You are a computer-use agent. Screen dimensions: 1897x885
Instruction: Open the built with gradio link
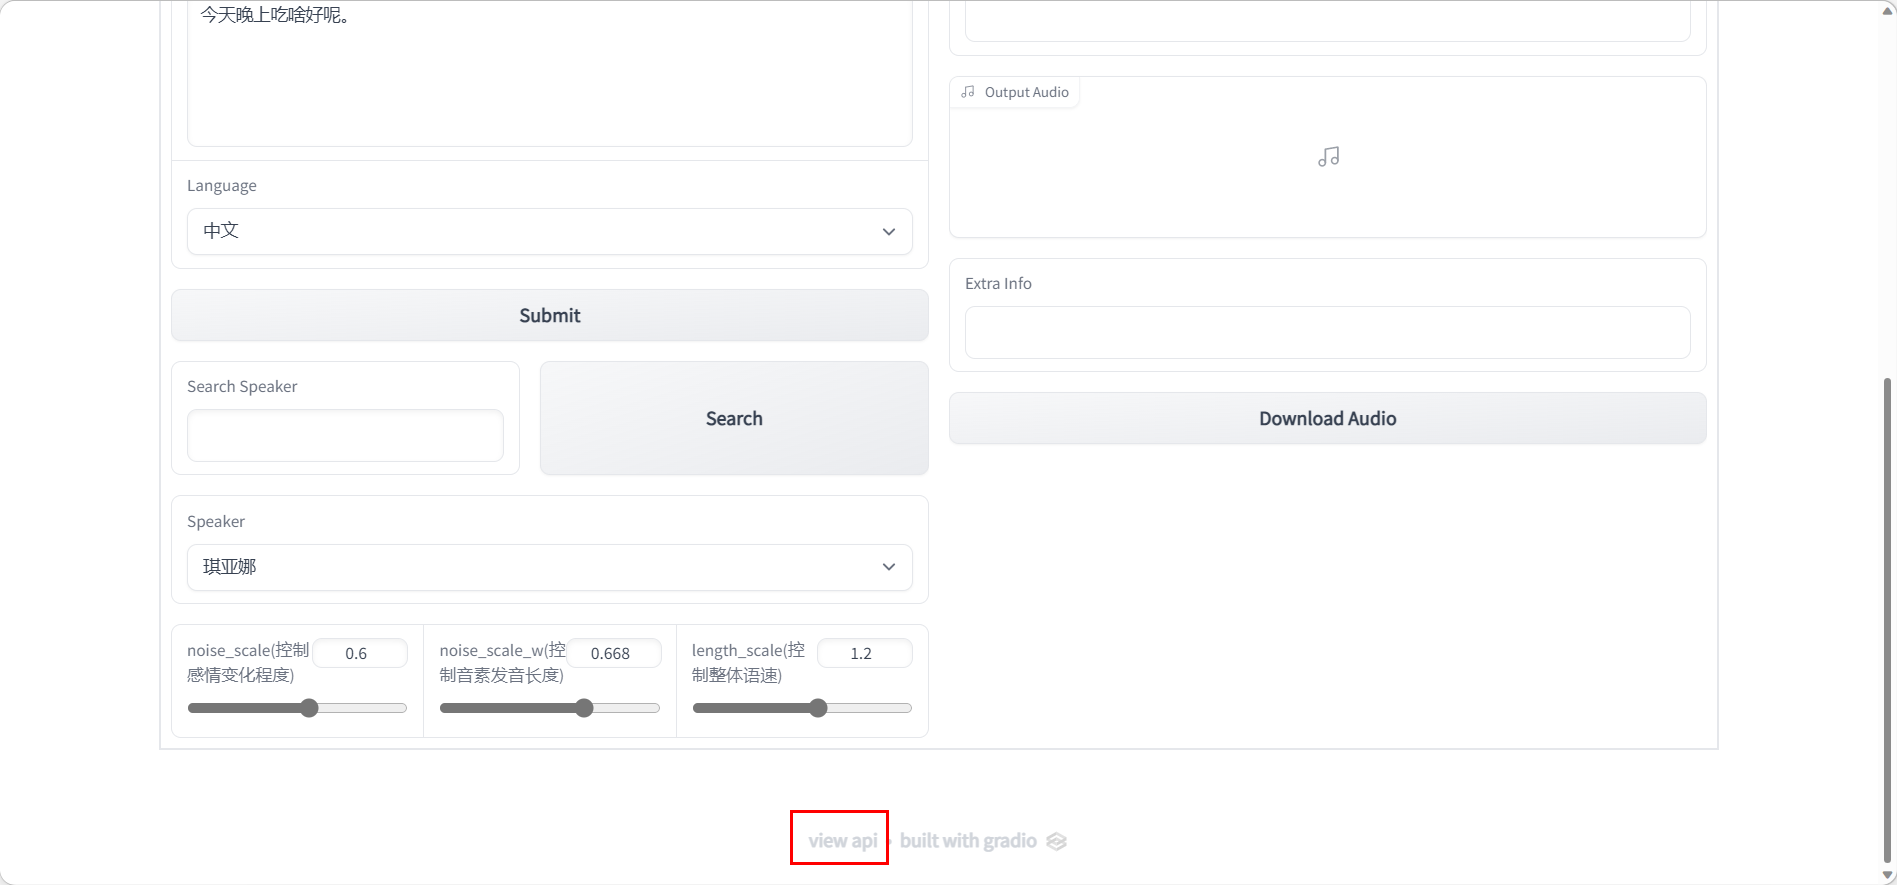coord(968,841)
